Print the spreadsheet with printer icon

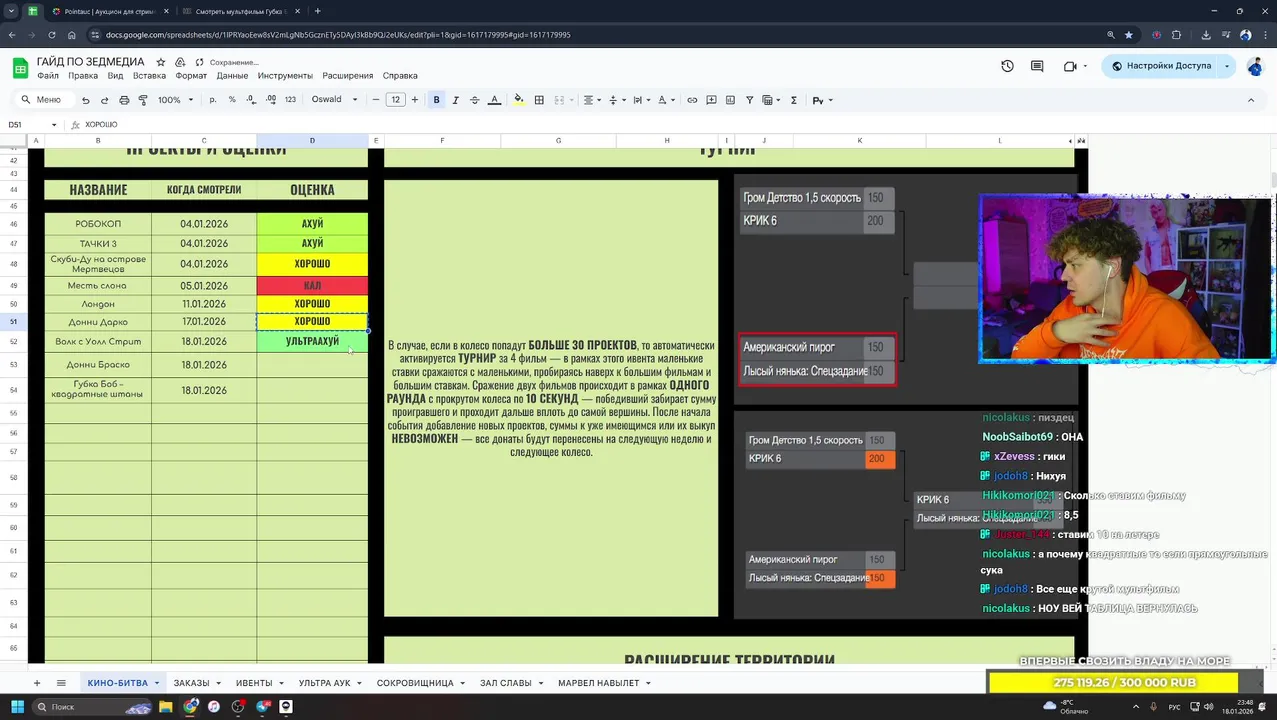pyautogui.click(x=124, y=100)
